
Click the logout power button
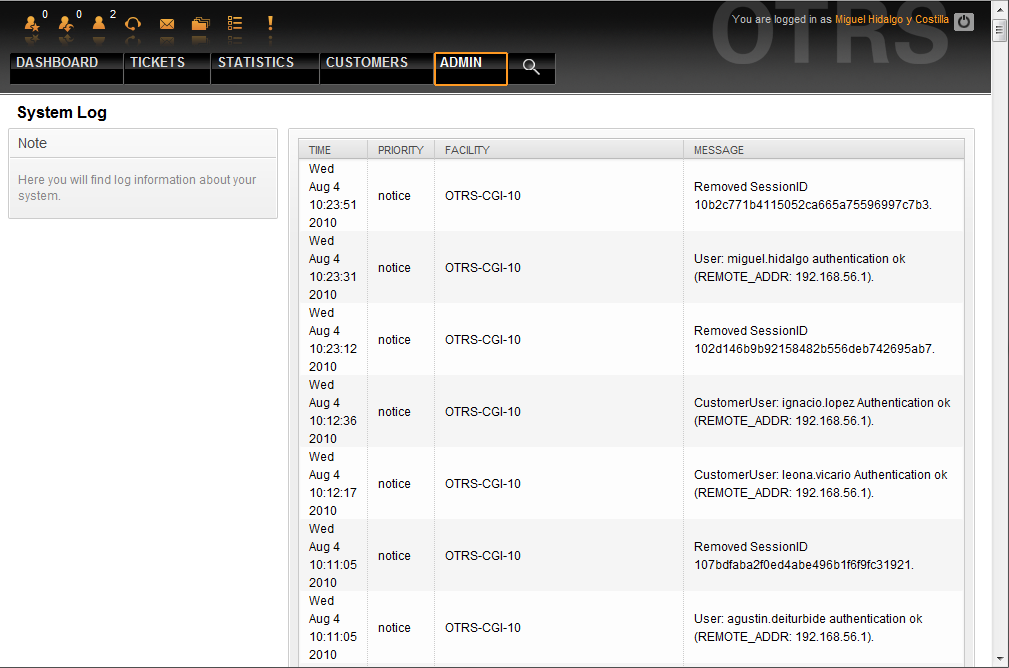pyautogui.click(x=963, y=21)
